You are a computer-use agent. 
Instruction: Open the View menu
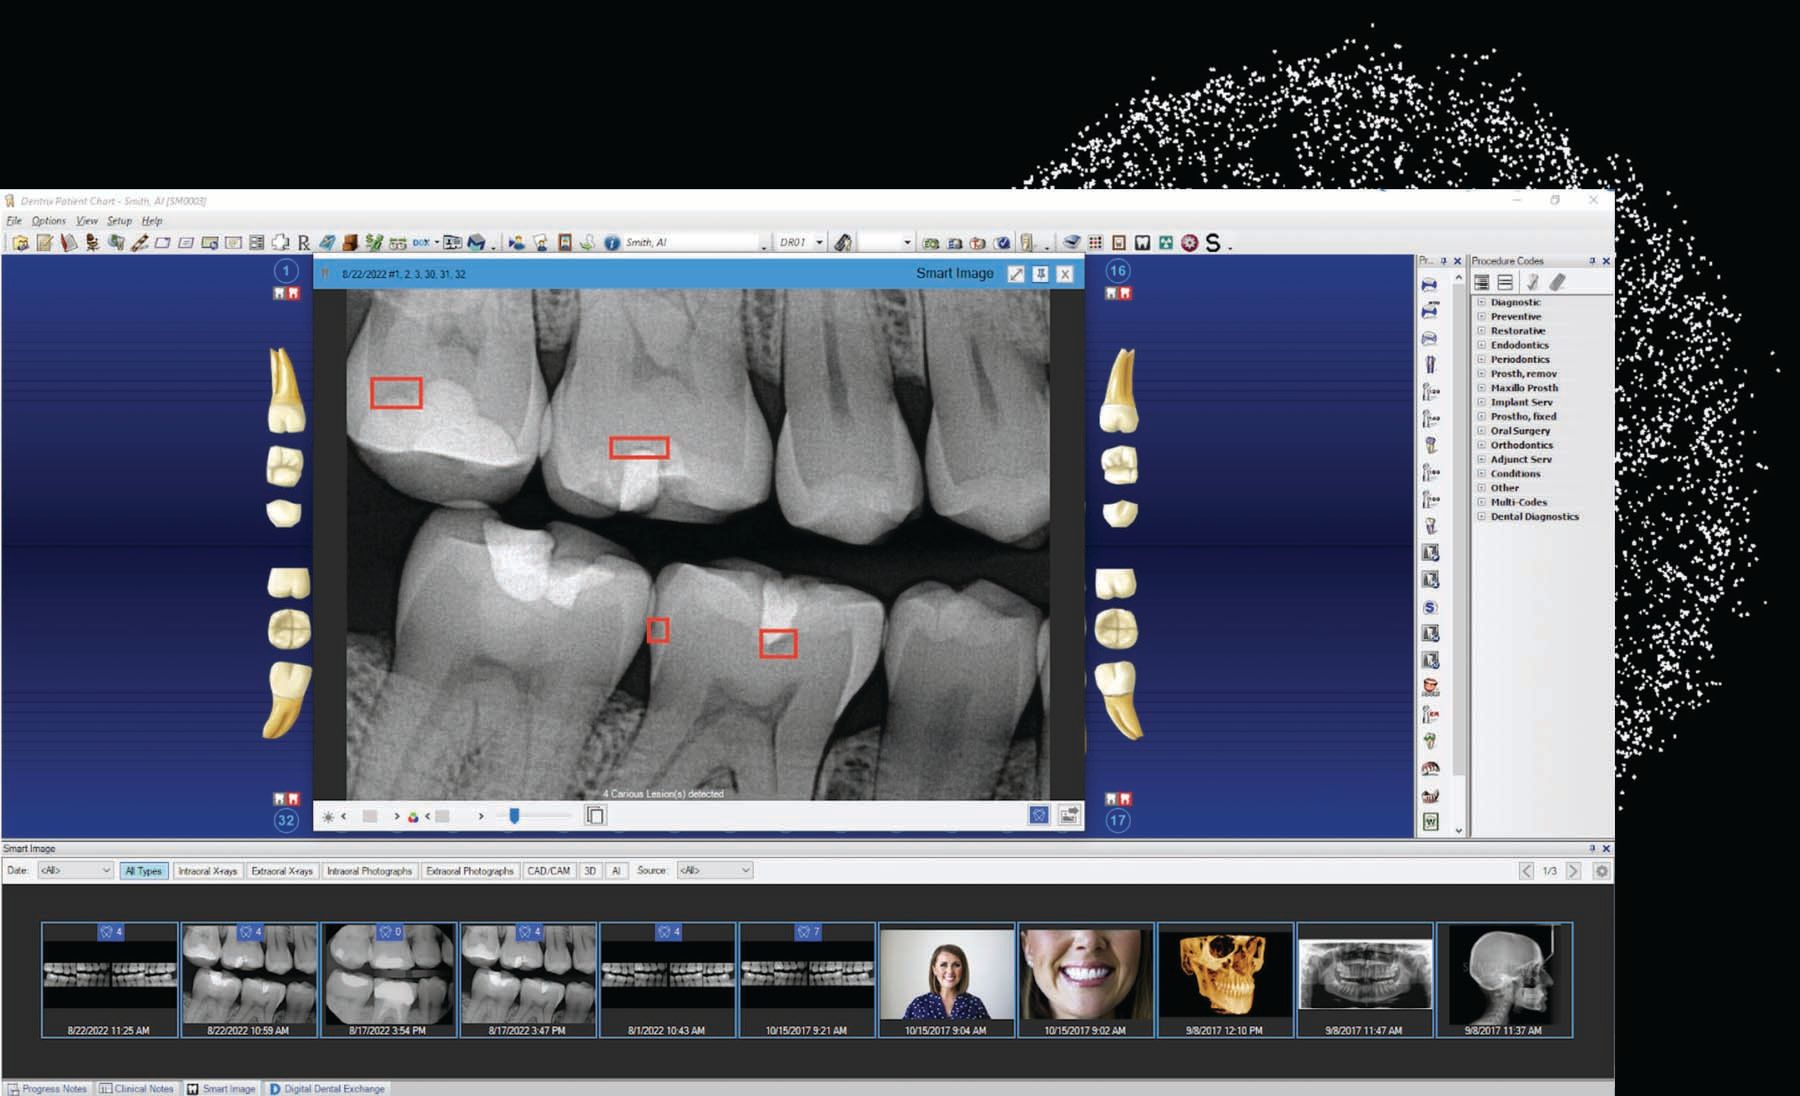click(87, 221)
